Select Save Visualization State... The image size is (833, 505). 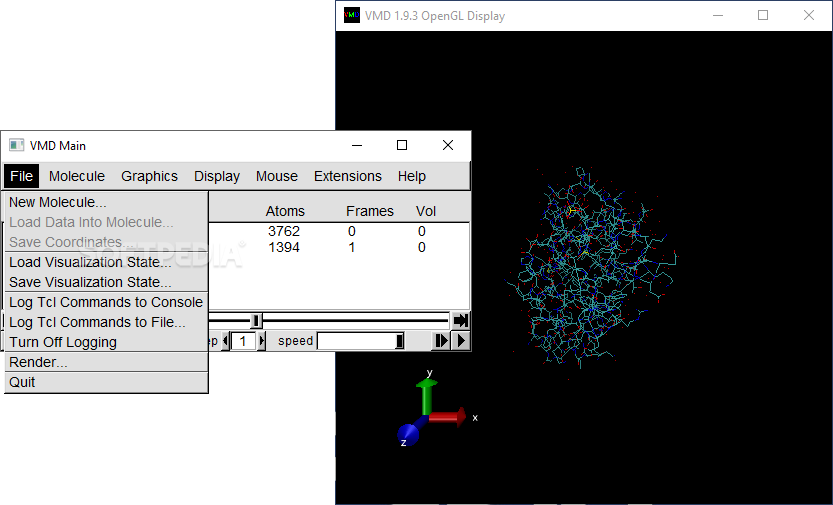[x=106, y=282]
